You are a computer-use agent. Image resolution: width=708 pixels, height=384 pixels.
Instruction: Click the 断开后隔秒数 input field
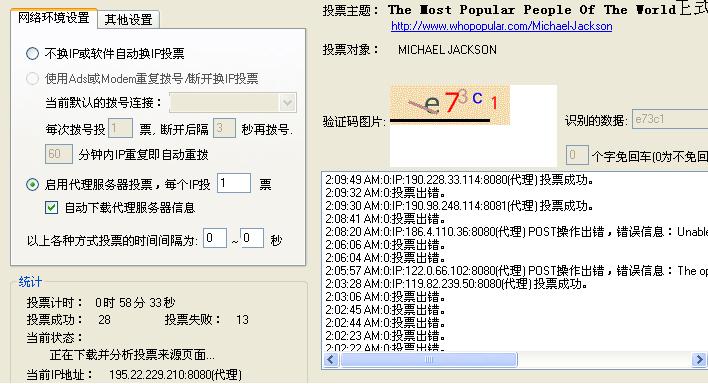coord(224,128)
